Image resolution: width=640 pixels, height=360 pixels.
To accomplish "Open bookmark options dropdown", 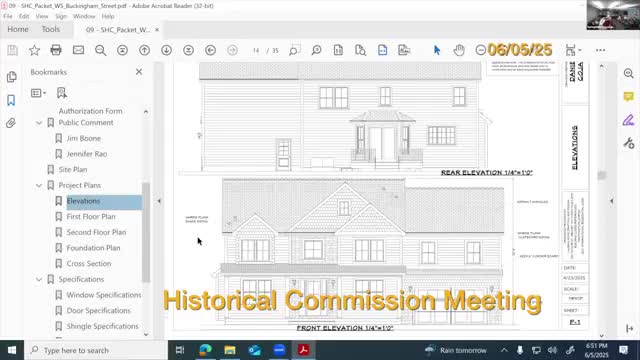I will click(x=38, y=93).
